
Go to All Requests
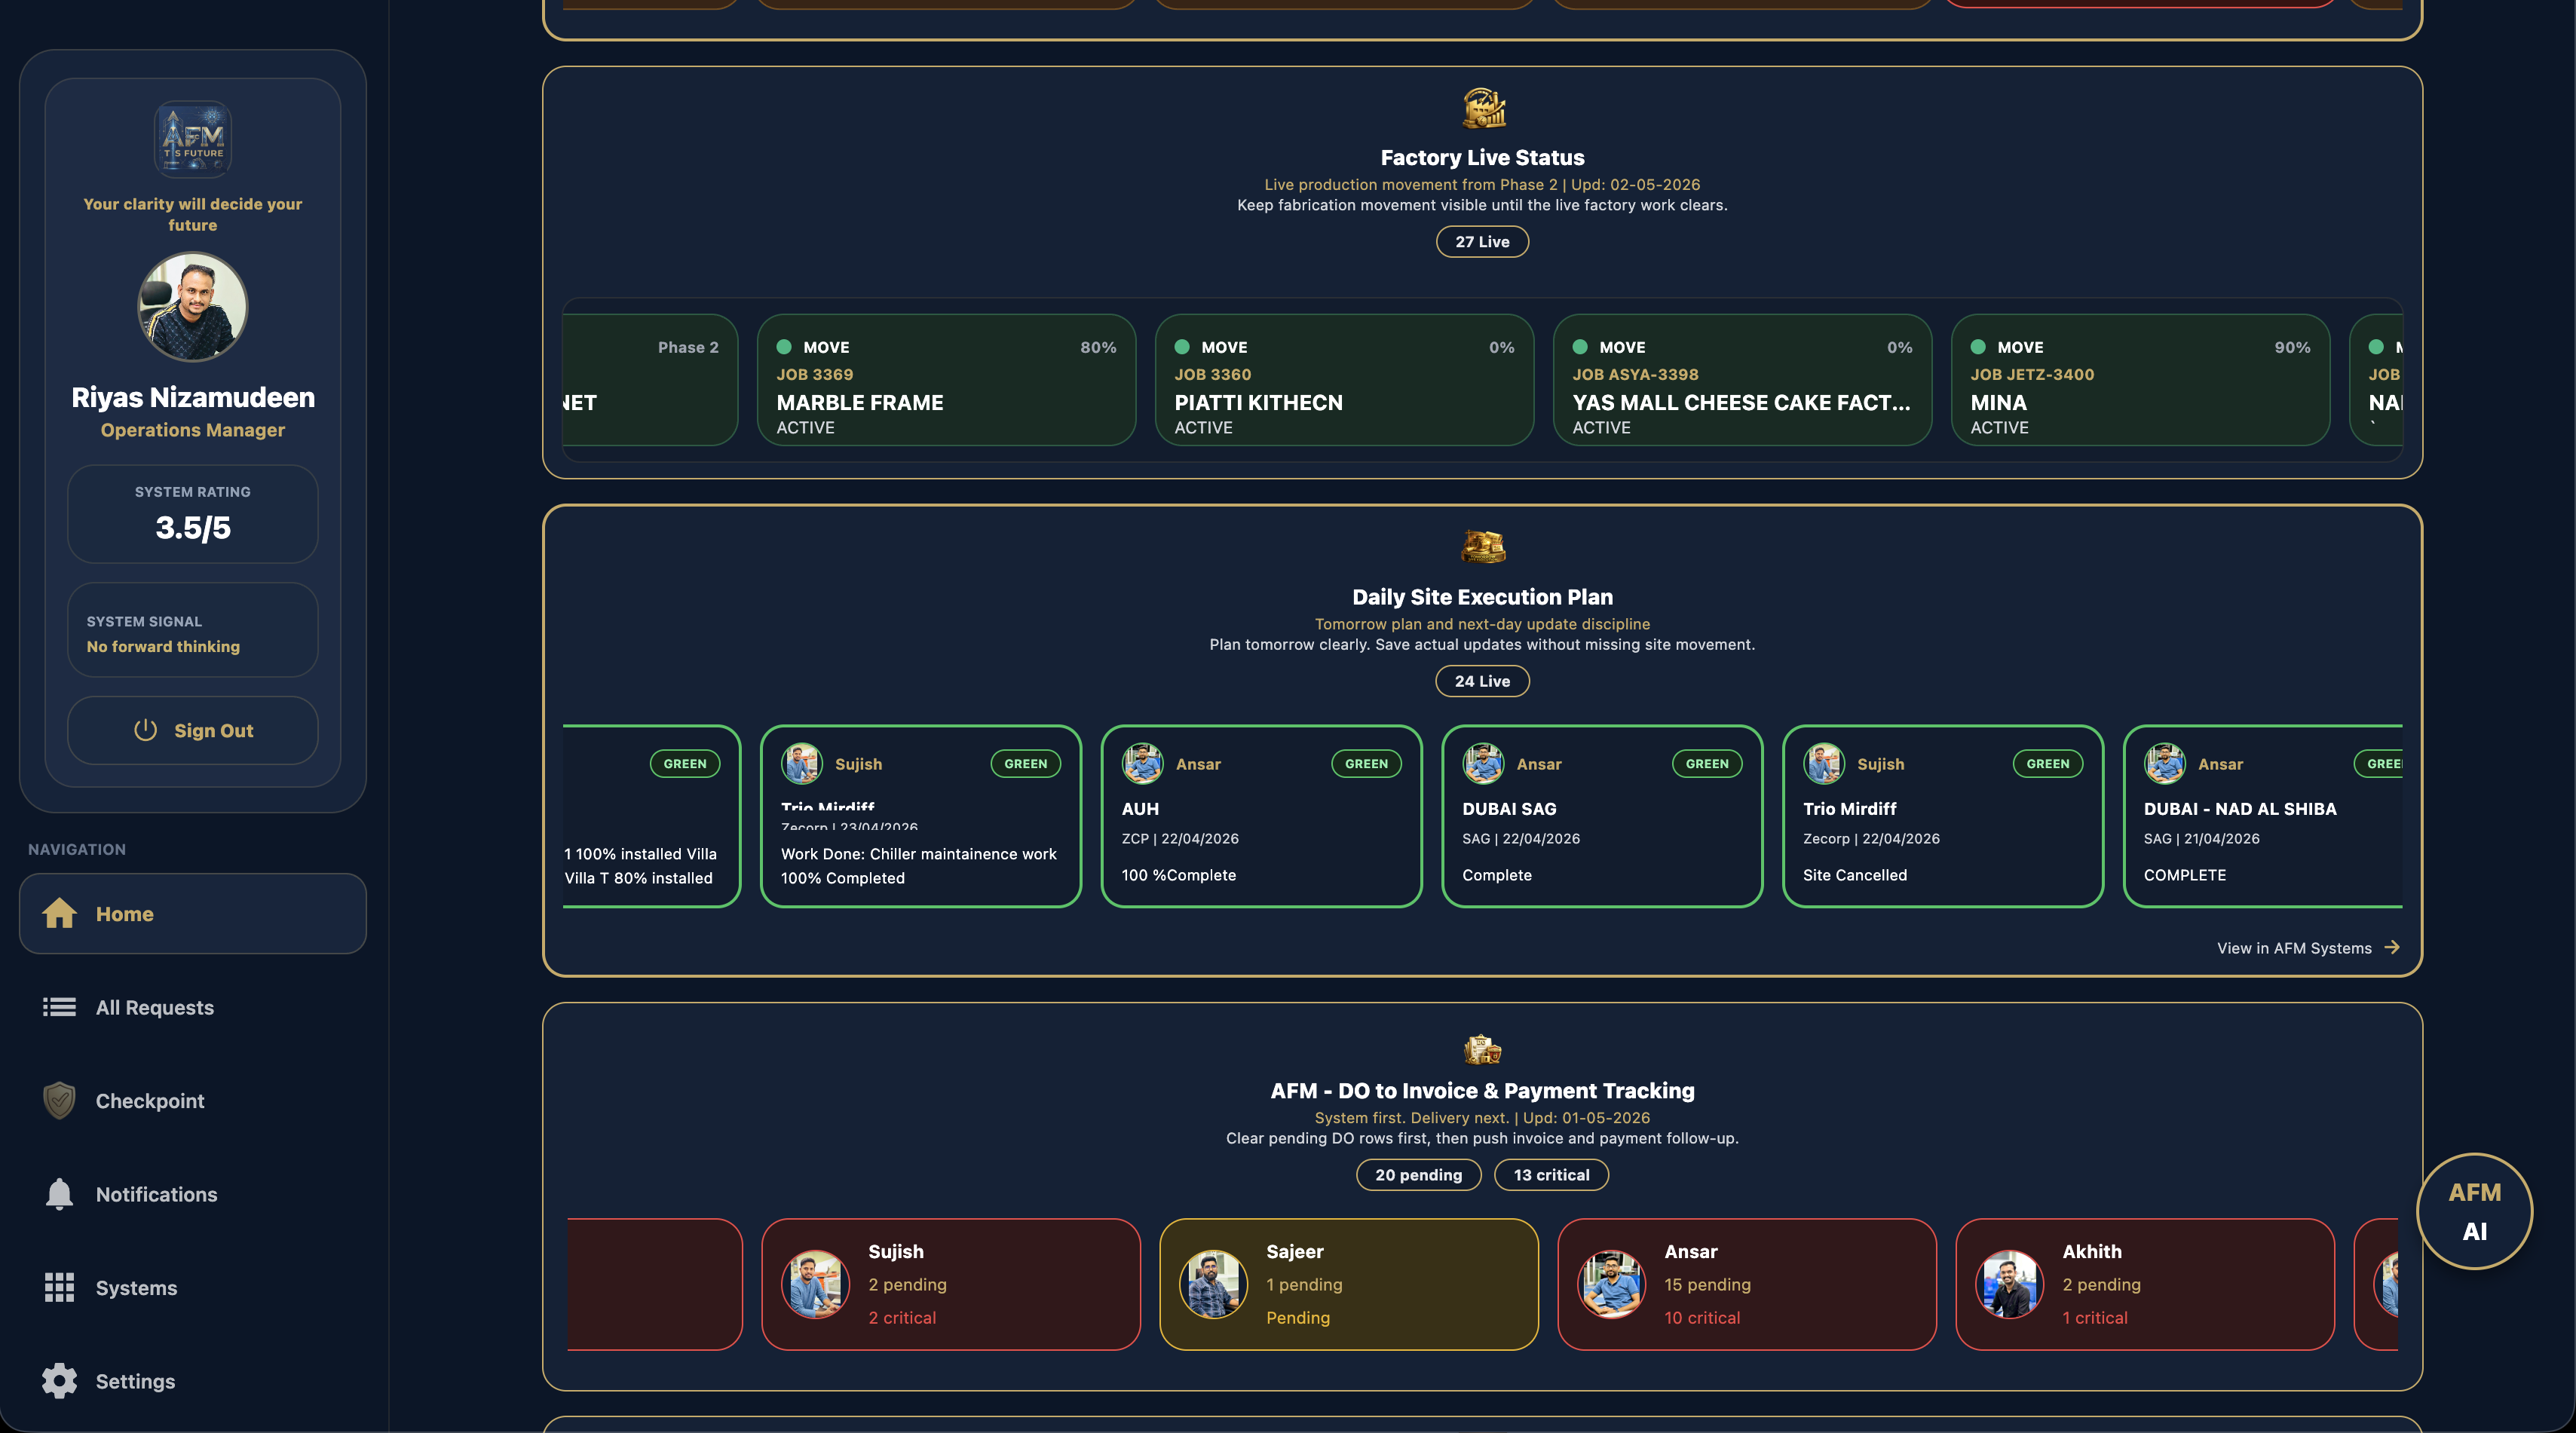(193, 1007)
